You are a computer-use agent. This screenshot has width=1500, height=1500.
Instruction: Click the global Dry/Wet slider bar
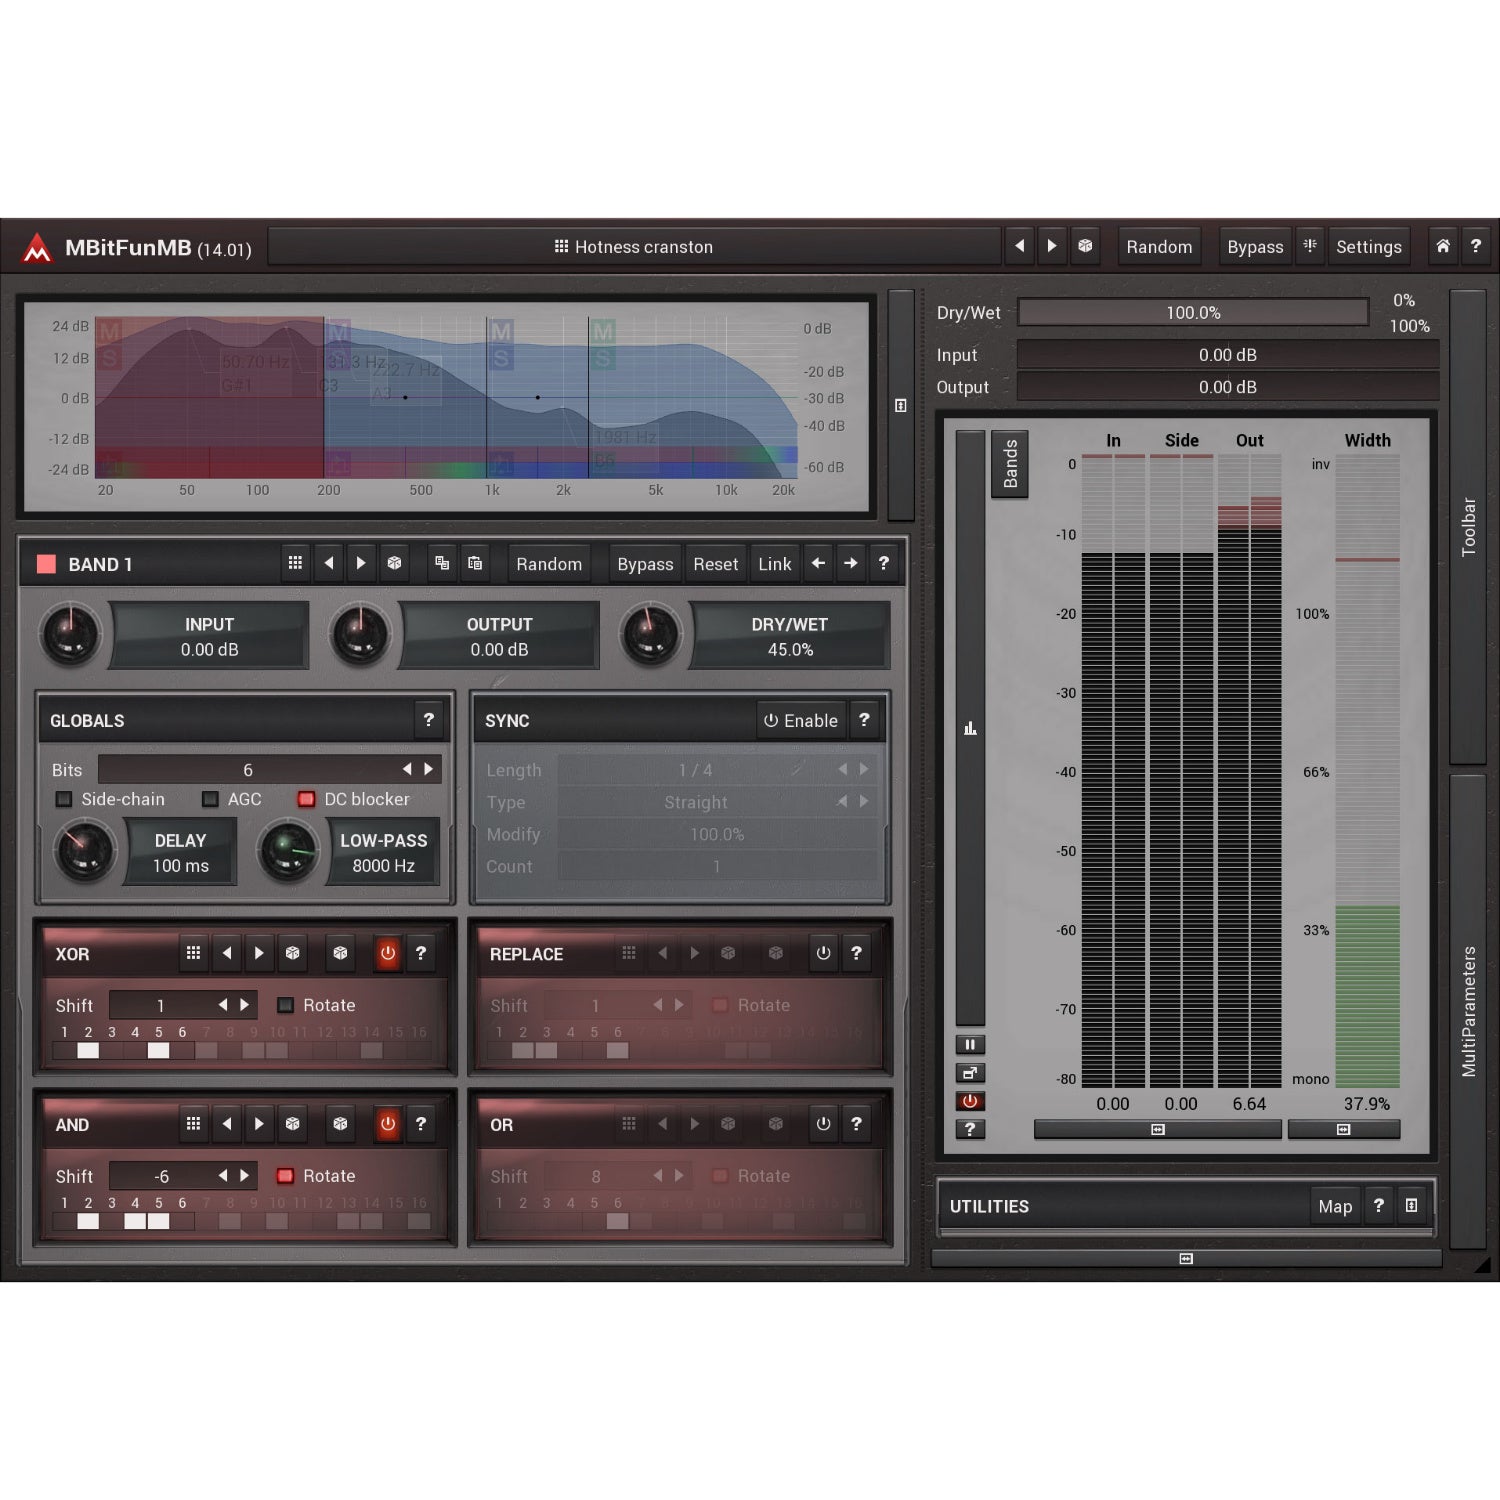click(x=1193, y=313)
